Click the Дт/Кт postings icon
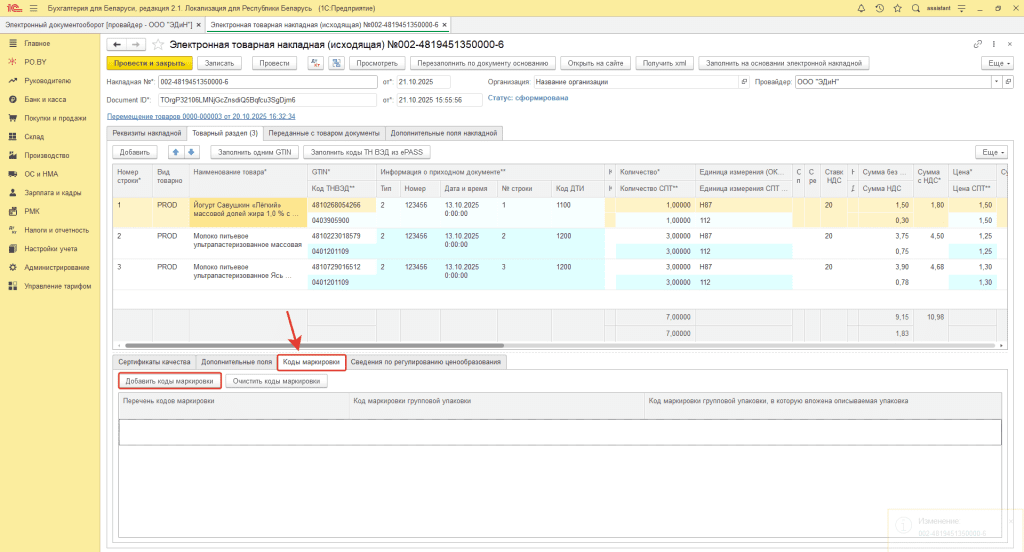The width and height of the screenshot is (1024, 552). click(316, 63)
